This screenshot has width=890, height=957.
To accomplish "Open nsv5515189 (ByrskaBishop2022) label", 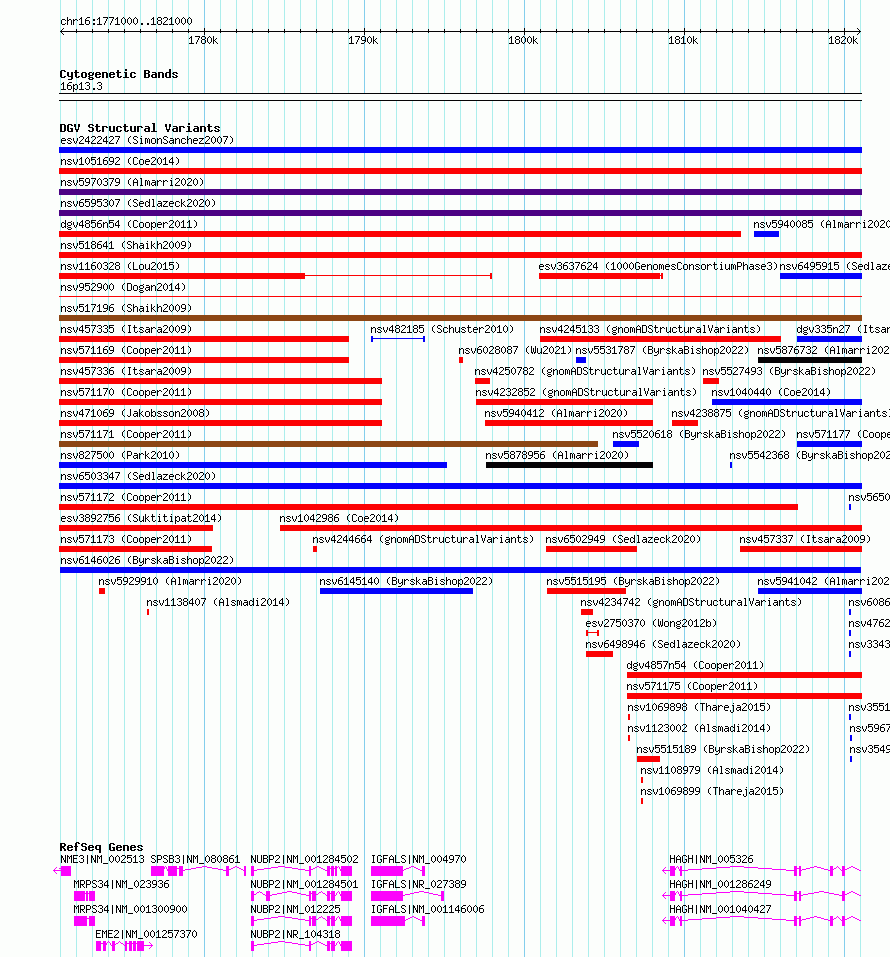I will click(723, 749).
